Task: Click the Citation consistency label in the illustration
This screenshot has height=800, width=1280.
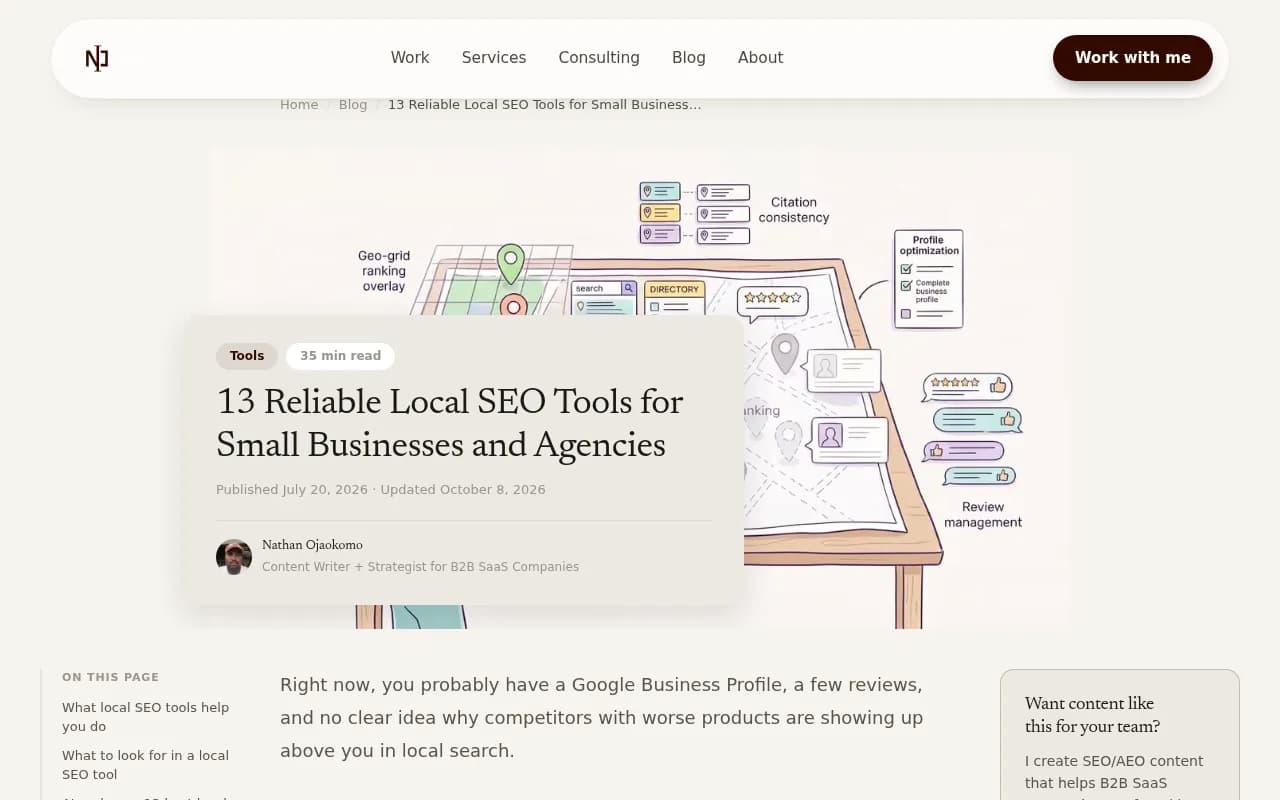Action: tap(794, 210)
